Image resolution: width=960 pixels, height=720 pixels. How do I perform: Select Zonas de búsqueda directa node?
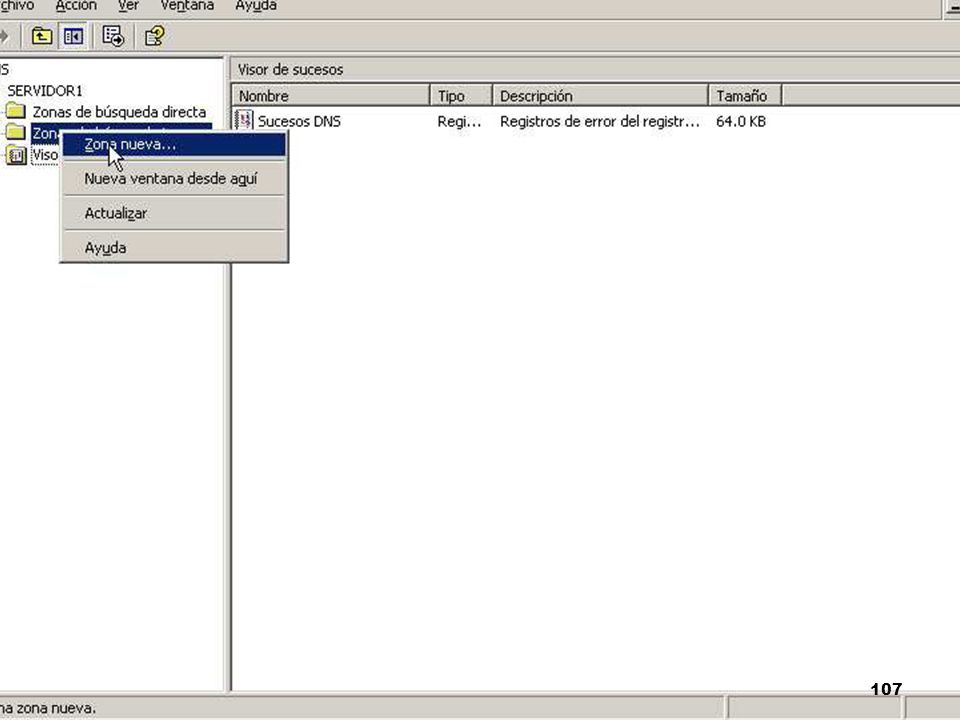[x=119, y=112]
